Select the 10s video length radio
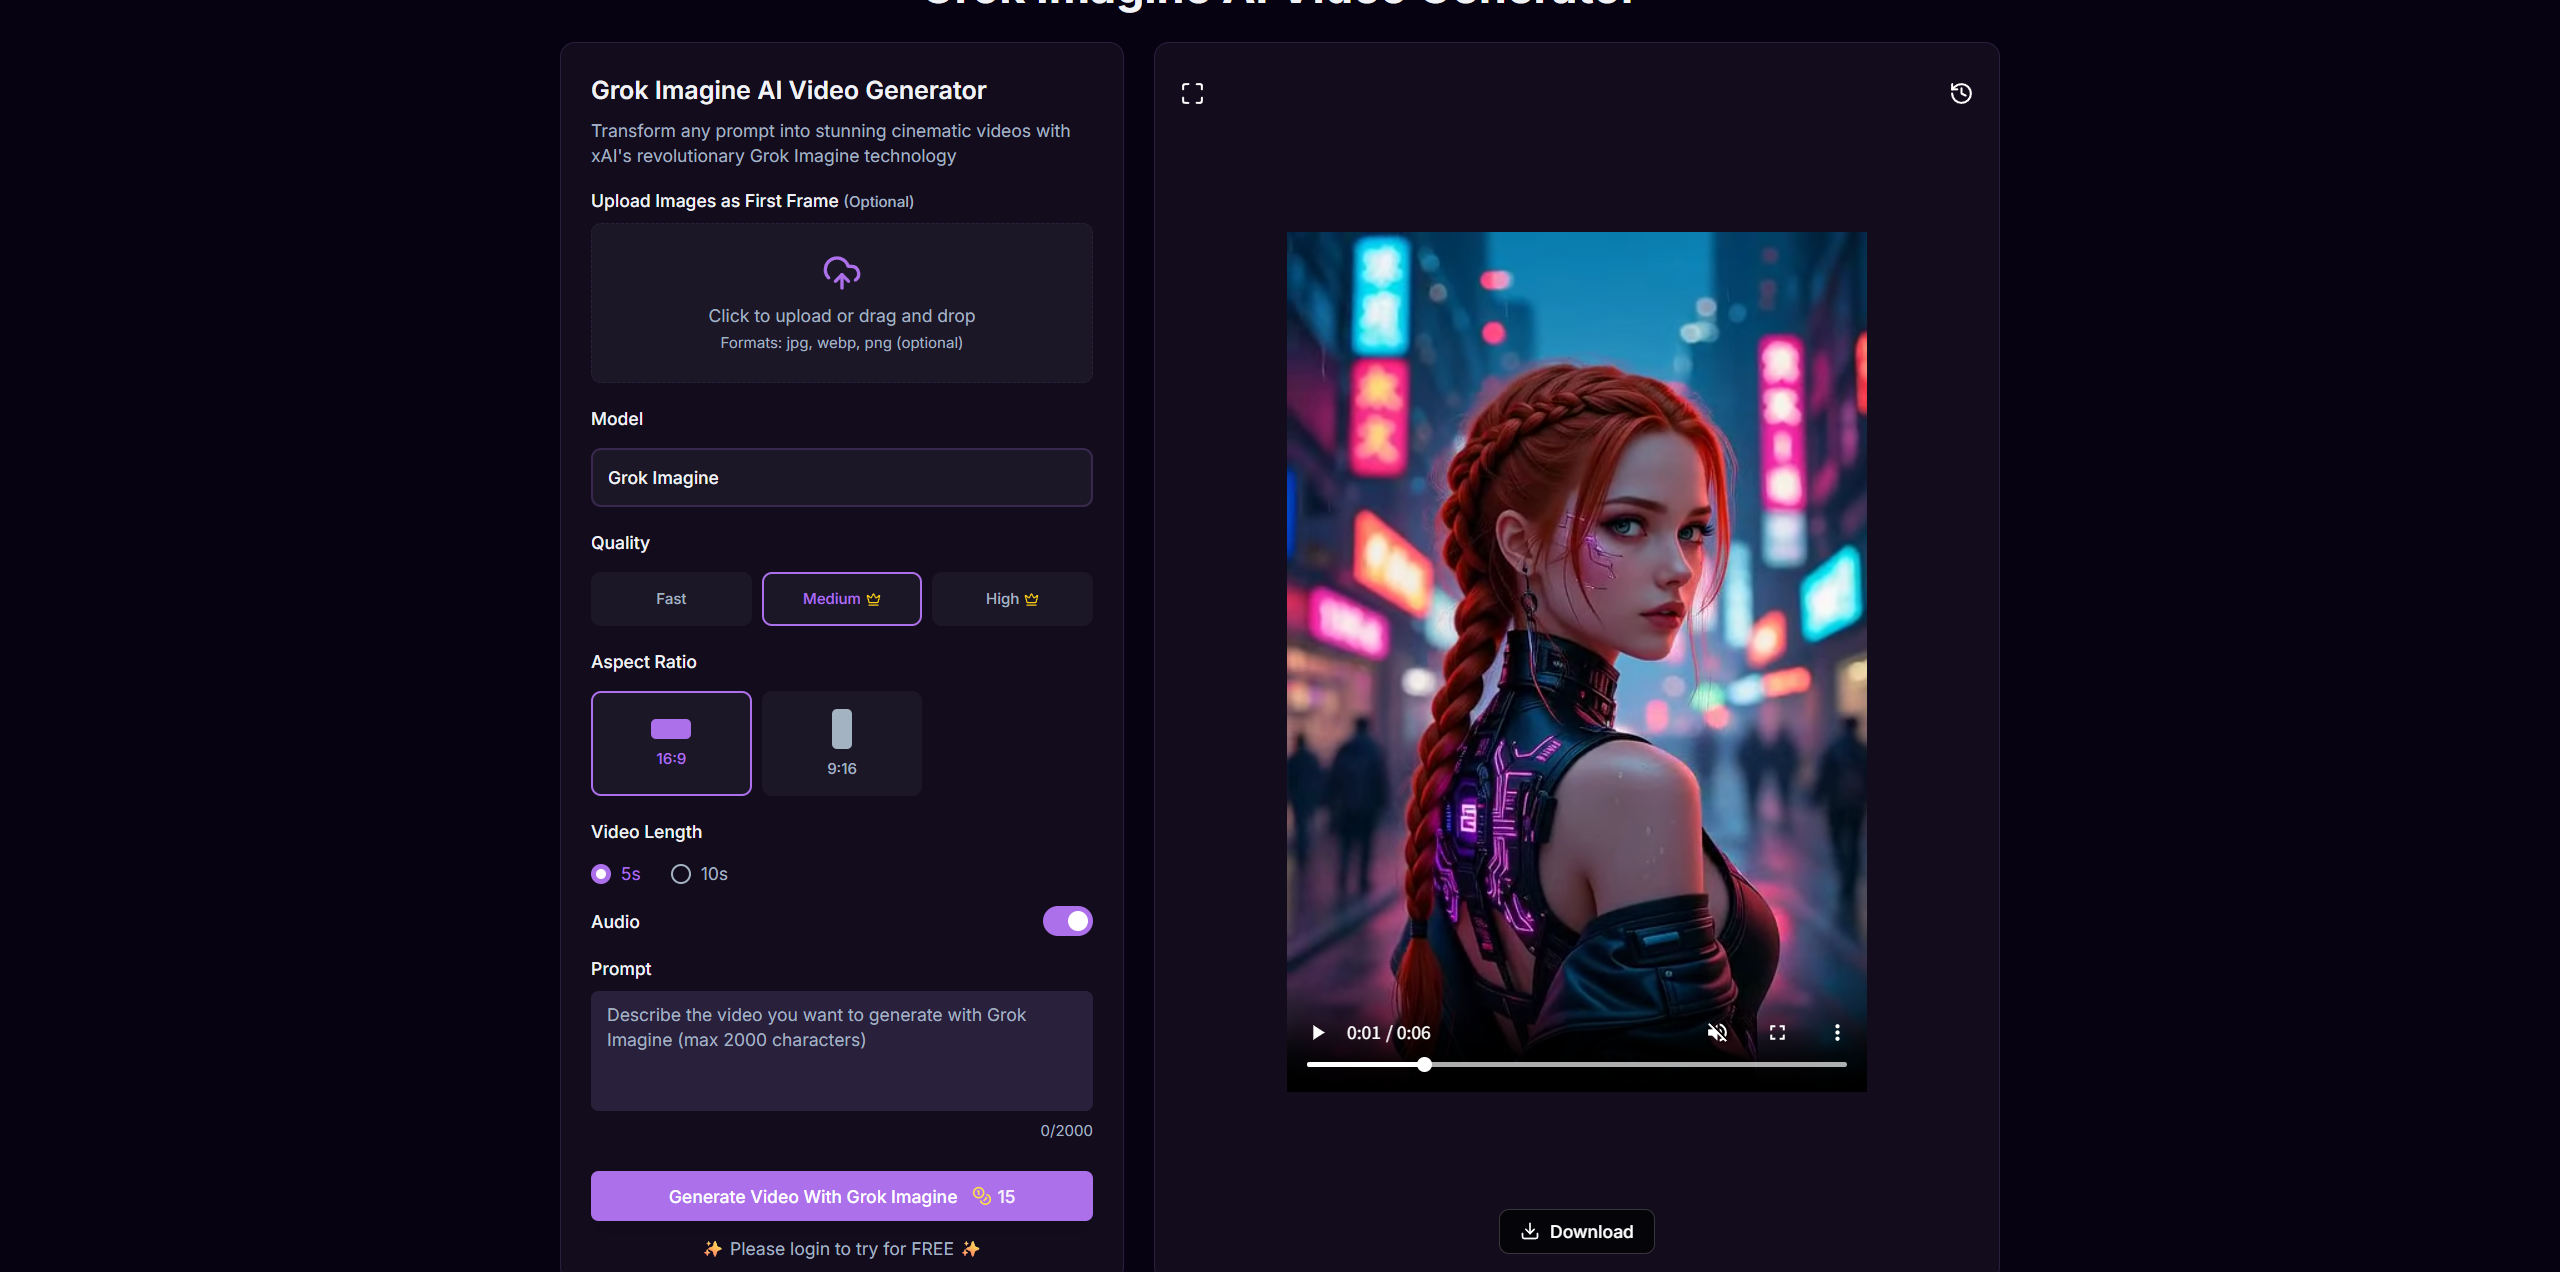The image size is (2560, 1272). point(681,874)
